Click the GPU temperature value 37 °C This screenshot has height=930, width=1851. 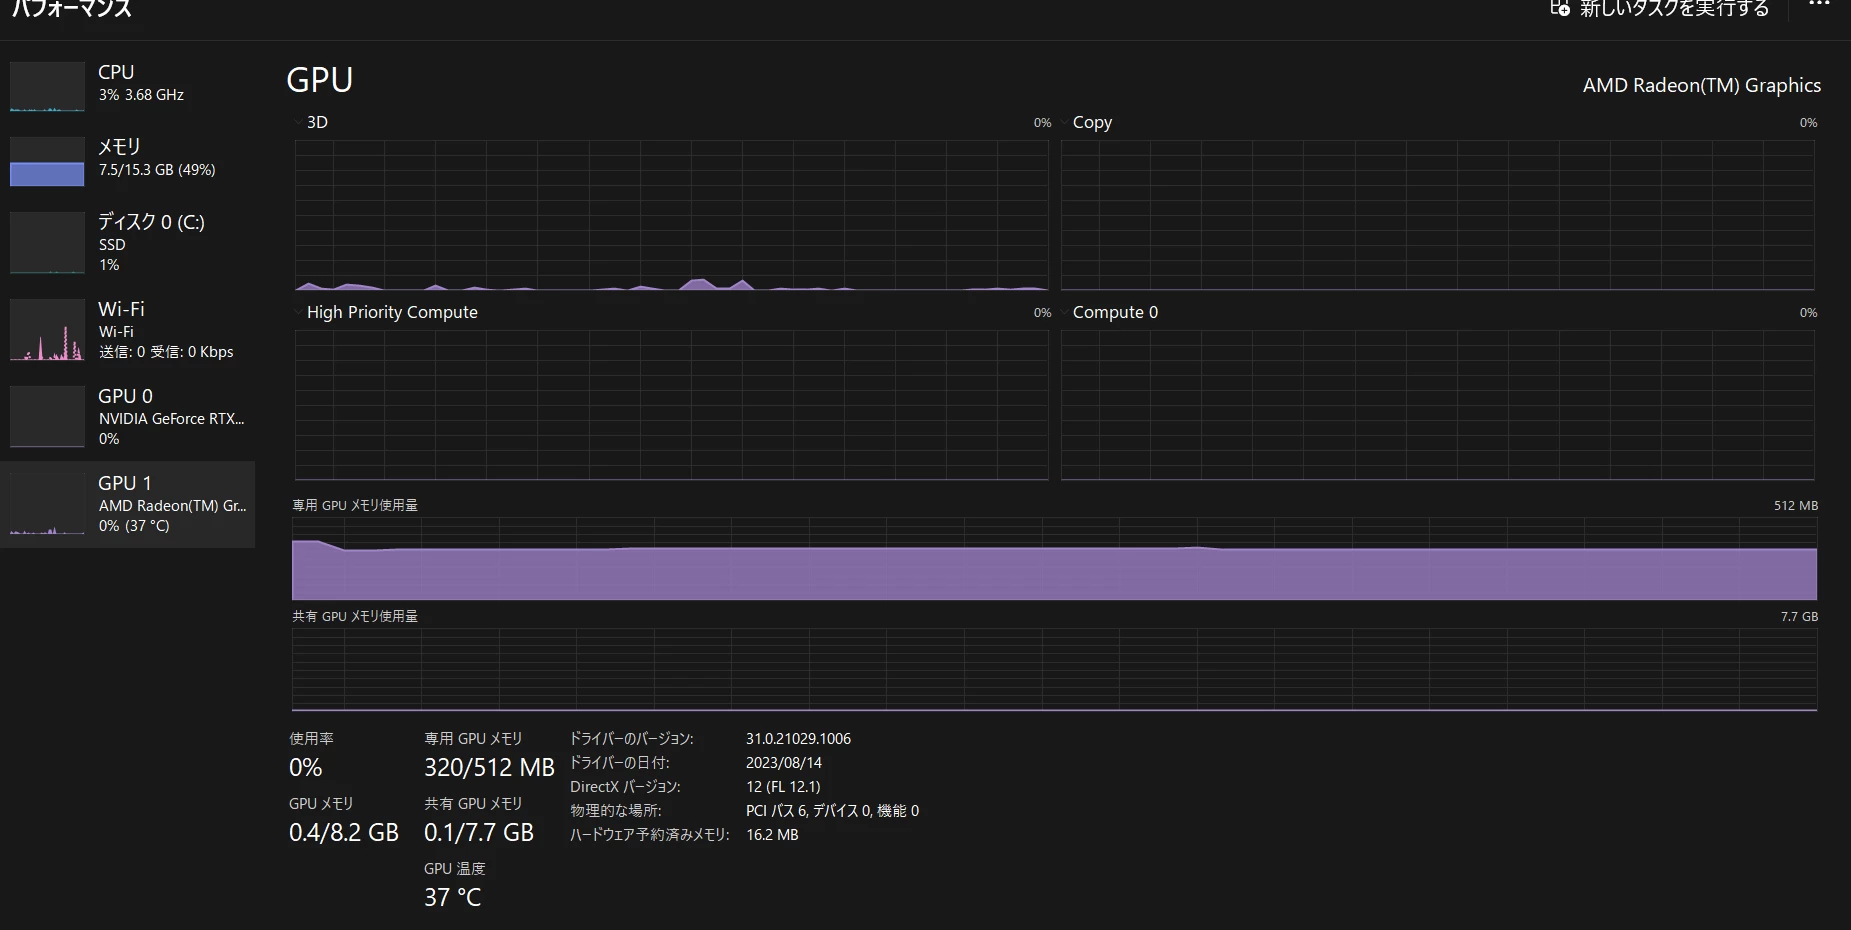click(x=452, y=897)
